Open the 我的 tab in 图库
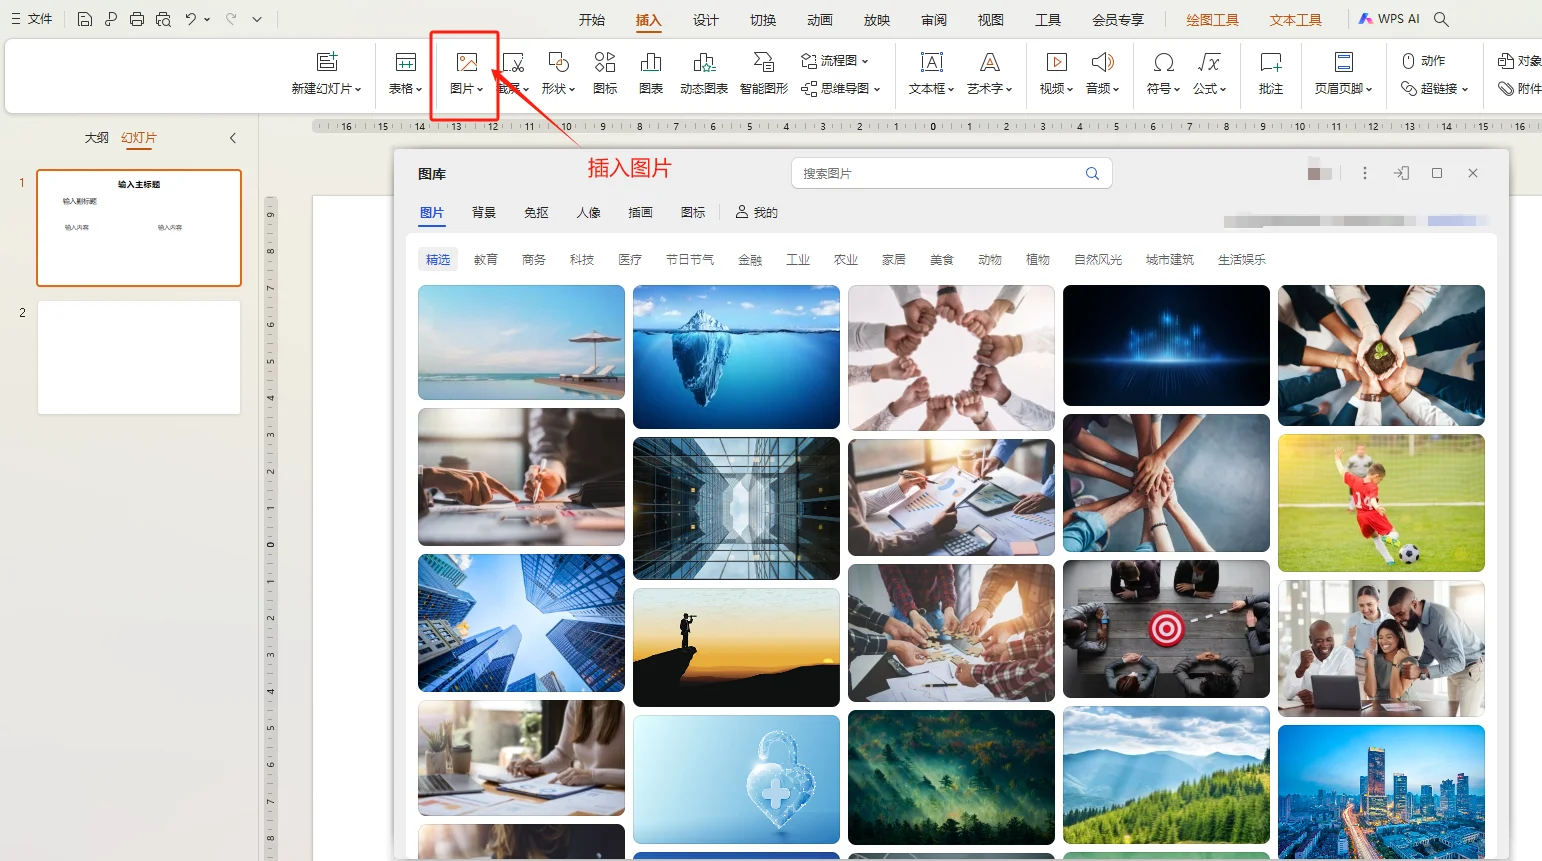This screenshot has height=861, width=1542. point(757,212)
